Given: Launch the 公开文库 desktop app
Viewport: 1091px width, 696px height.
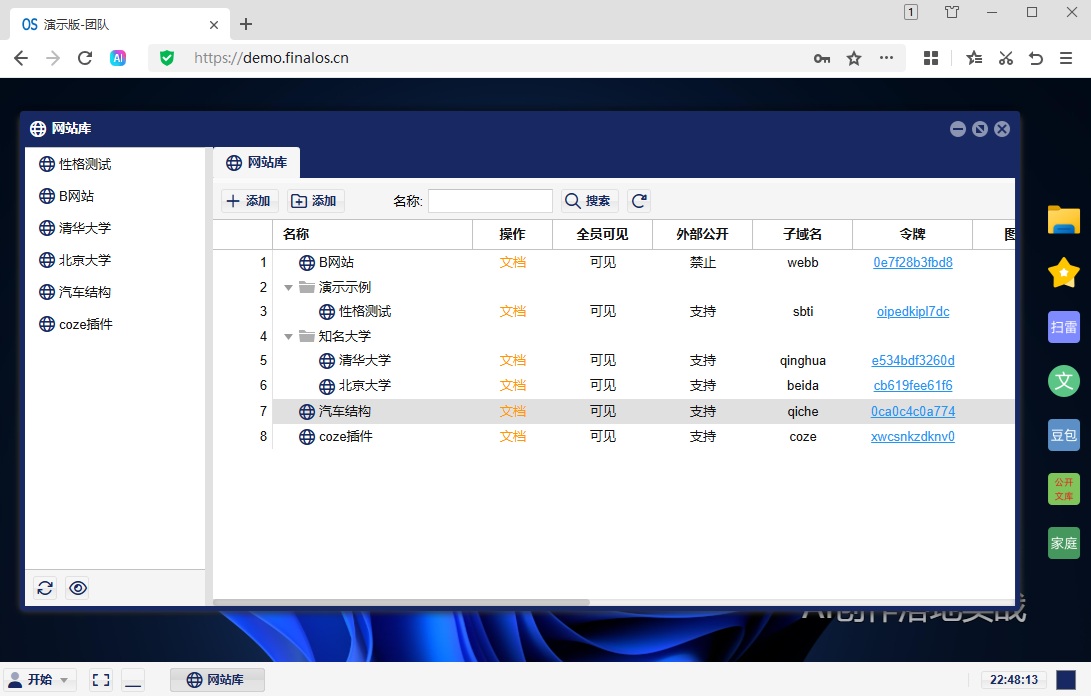Looking at the screenshot, I should tap(1064, 489).
